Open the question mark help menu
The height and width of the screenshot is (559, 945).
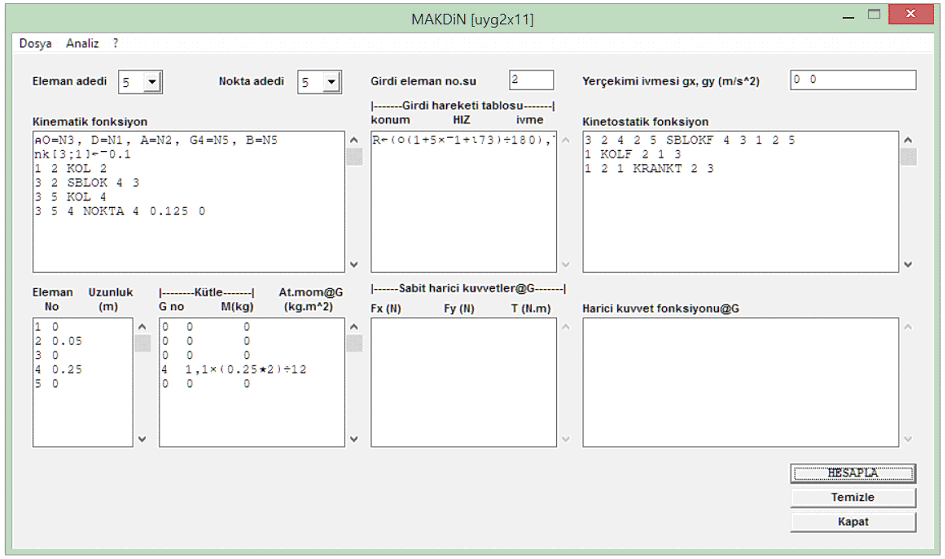[115, 44]
